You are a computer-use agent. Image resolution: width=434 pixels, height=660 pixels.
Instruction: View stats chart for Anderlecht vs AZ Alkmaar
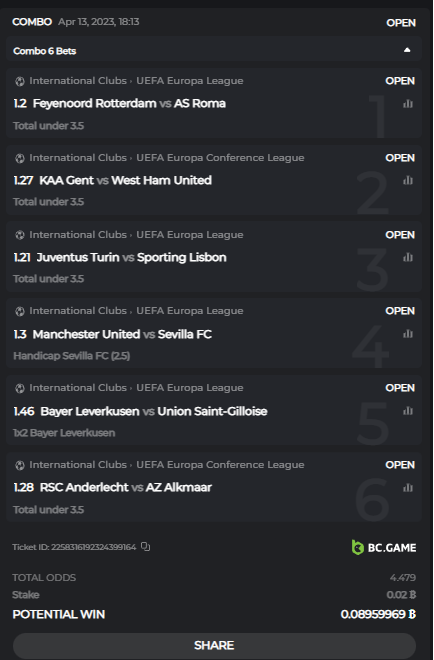tap(407, 488)
